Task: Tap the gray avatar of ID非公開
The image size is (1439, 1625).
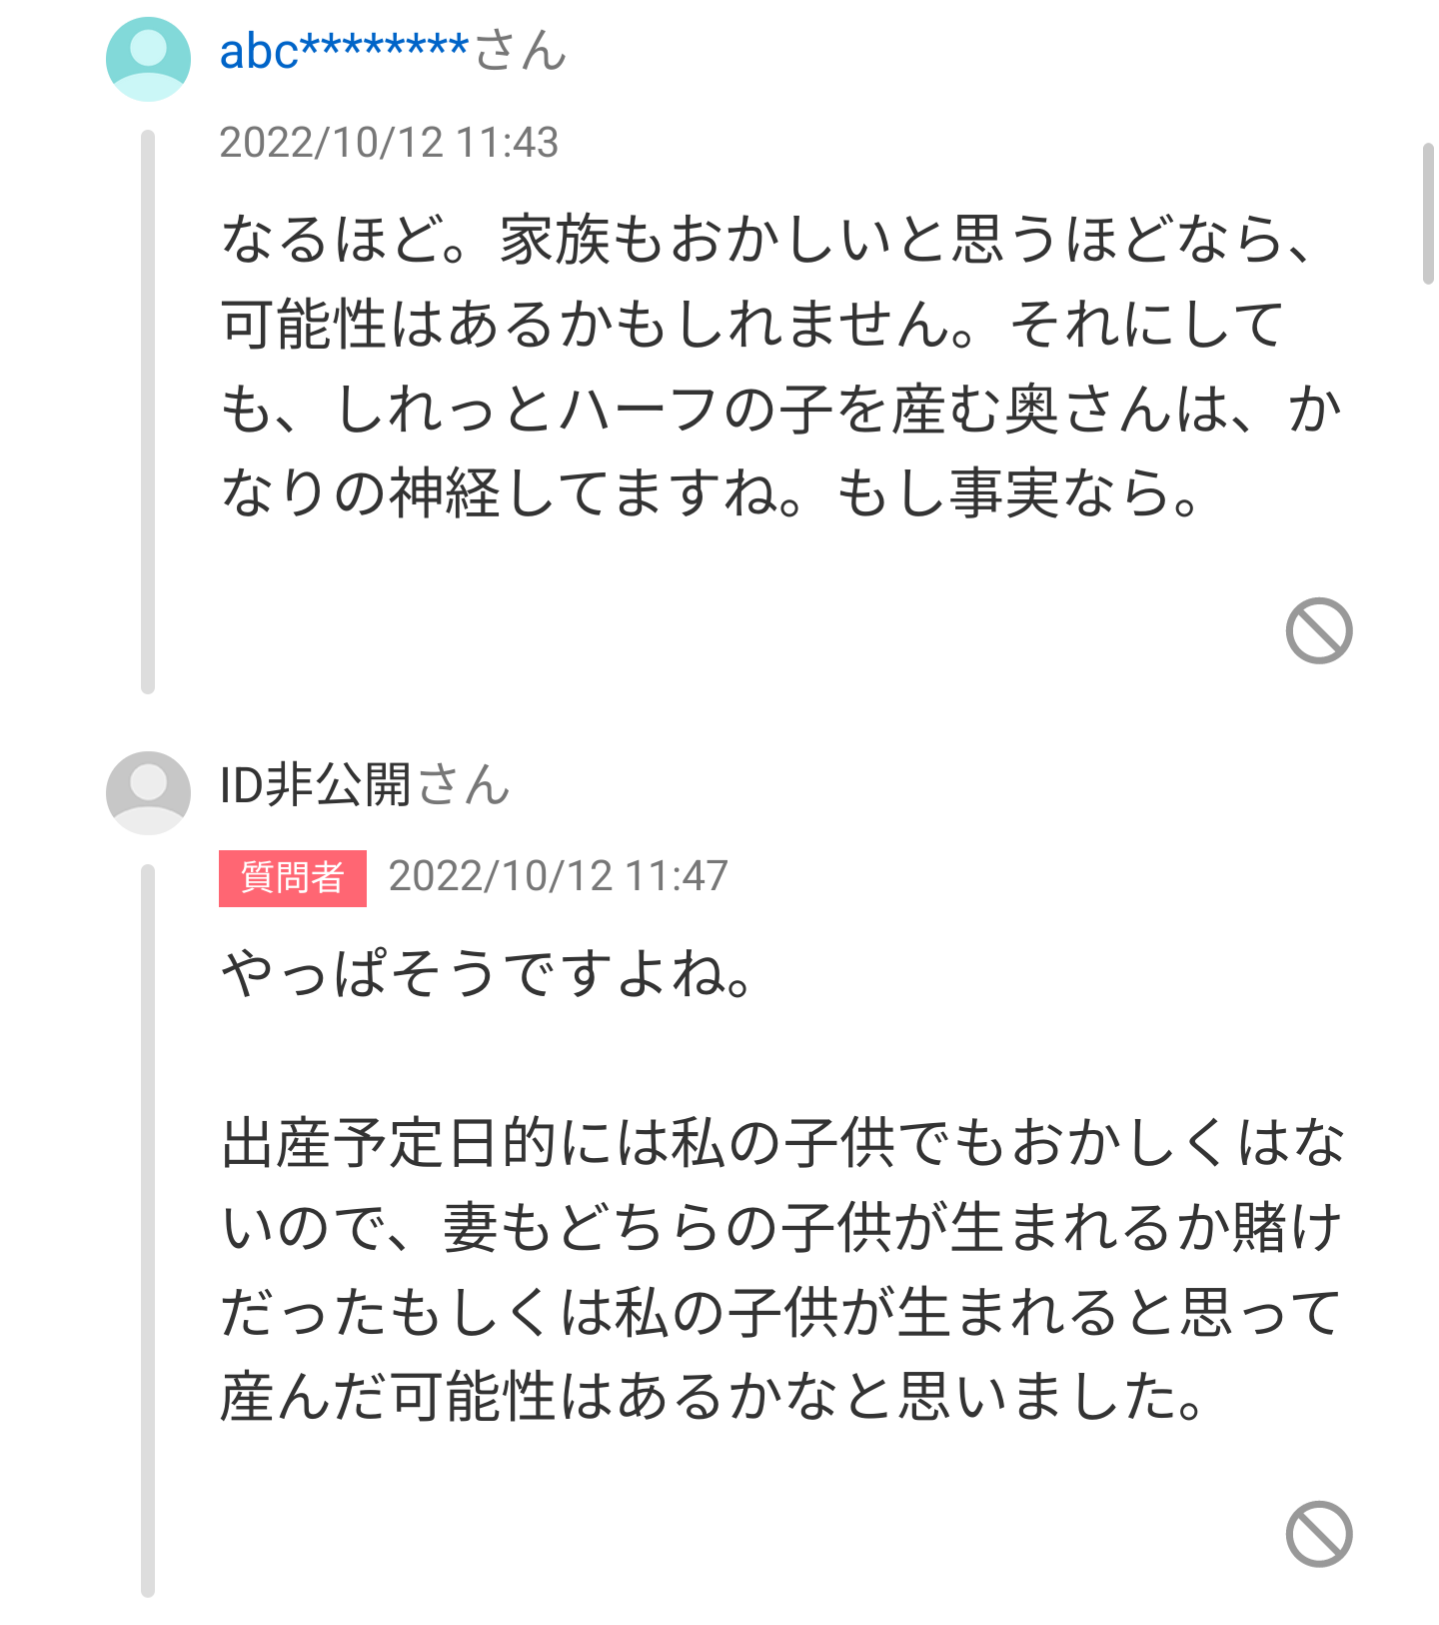Action: [x=148, y=792]
